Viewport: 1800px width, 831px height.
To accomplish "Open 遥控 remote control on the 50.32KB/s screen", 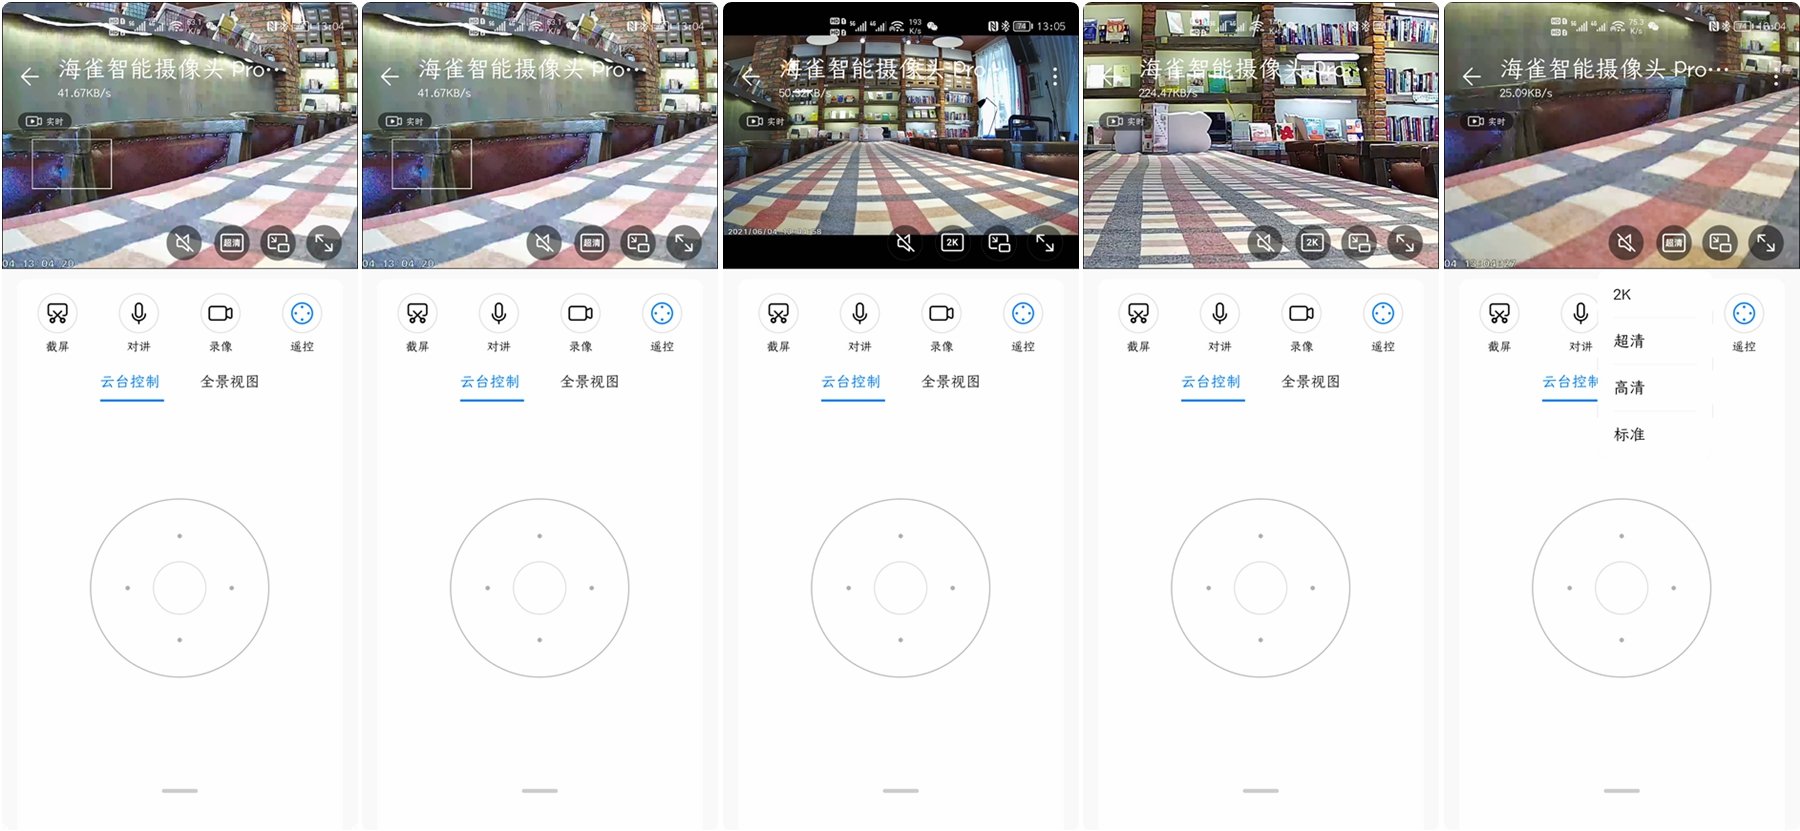I will tap(1023, 314).
